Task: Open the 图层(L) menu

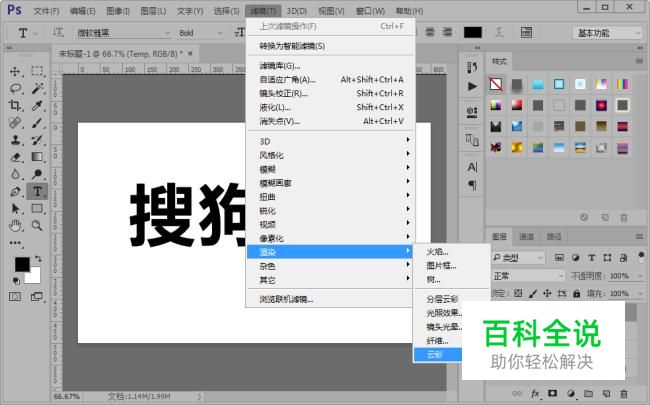Action: (x=153, y=11)
